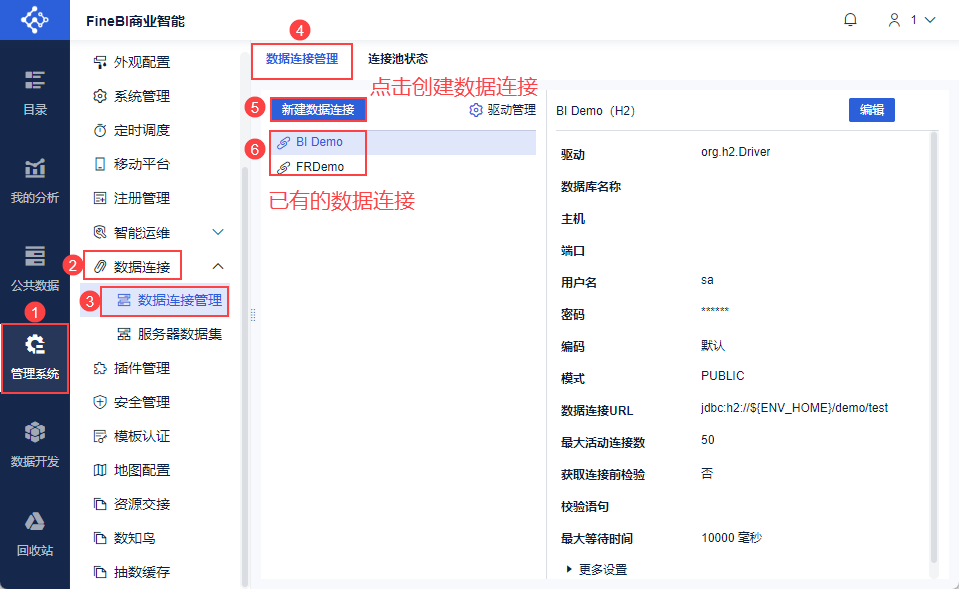Switch to the 连接池状态 tab

(x=398, y=59)
